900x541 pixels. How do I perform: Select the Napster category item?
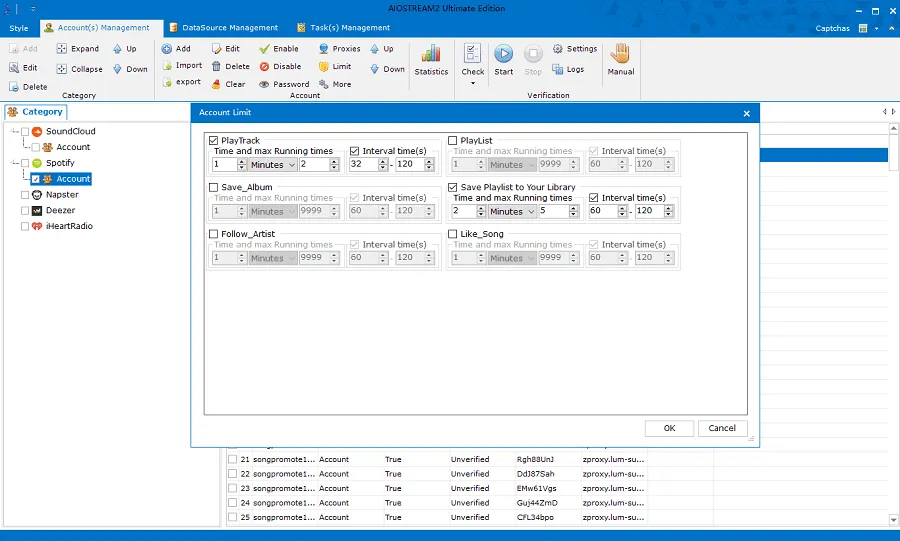(x=62, y=195)
